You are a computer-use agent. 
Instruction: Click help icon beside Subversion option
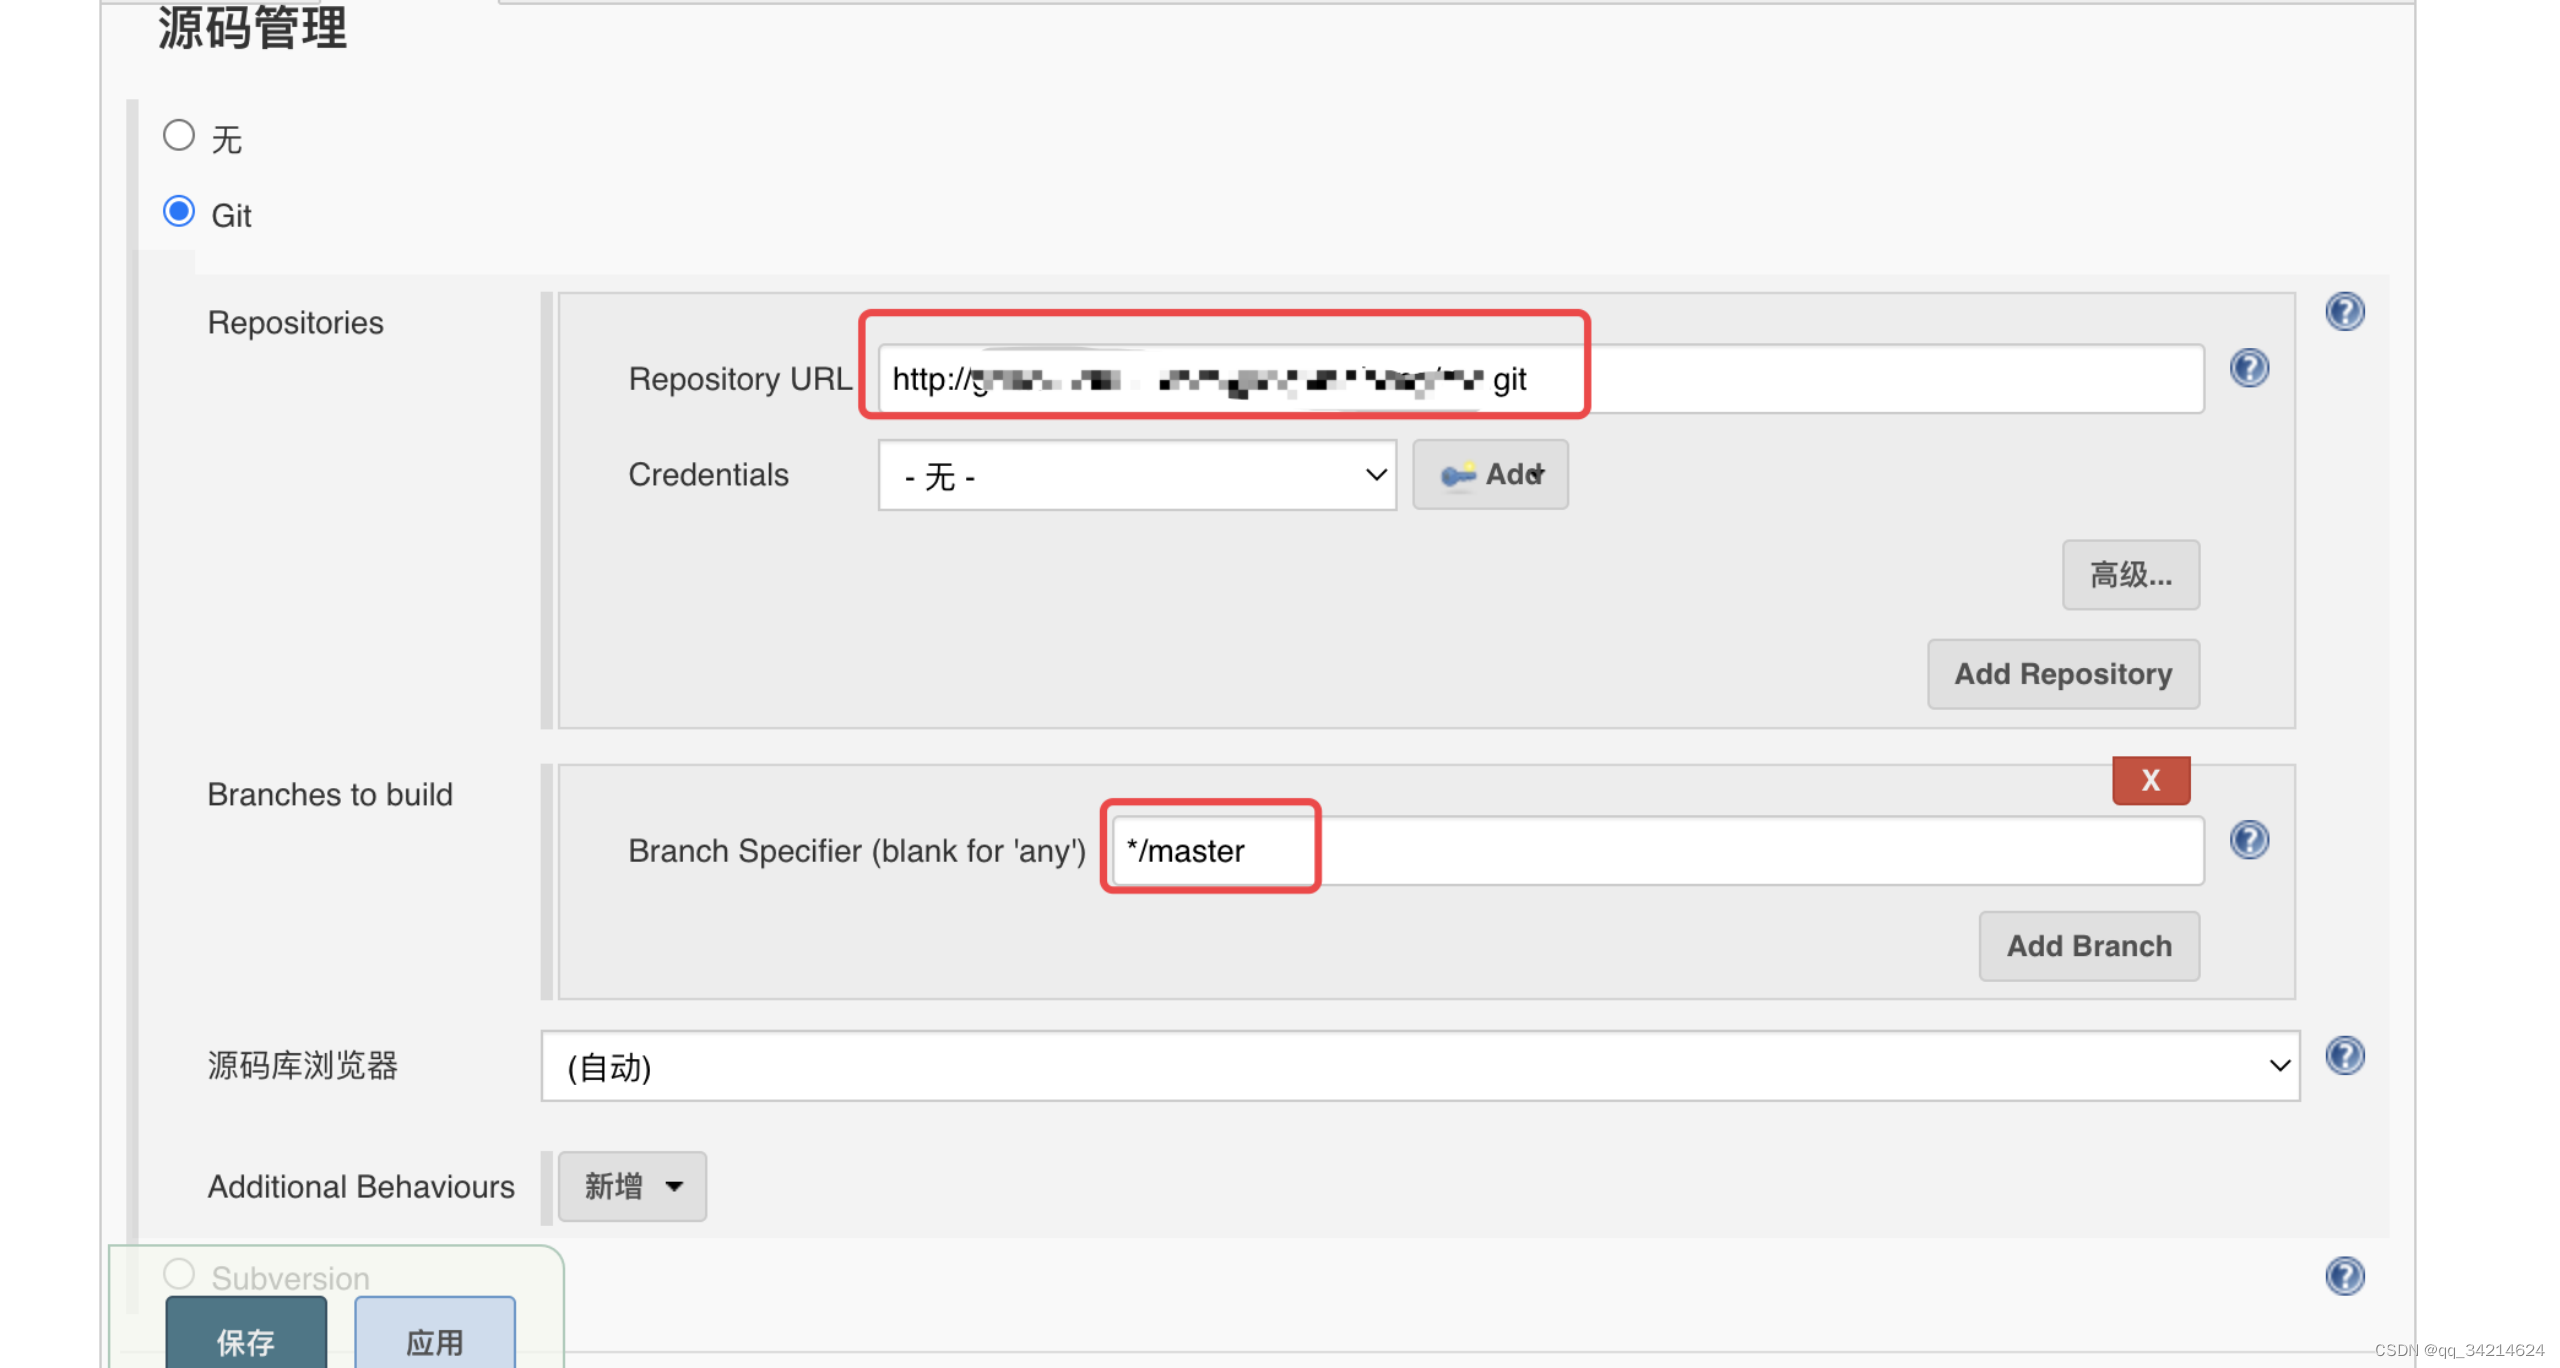(x=2344, y=1276)
